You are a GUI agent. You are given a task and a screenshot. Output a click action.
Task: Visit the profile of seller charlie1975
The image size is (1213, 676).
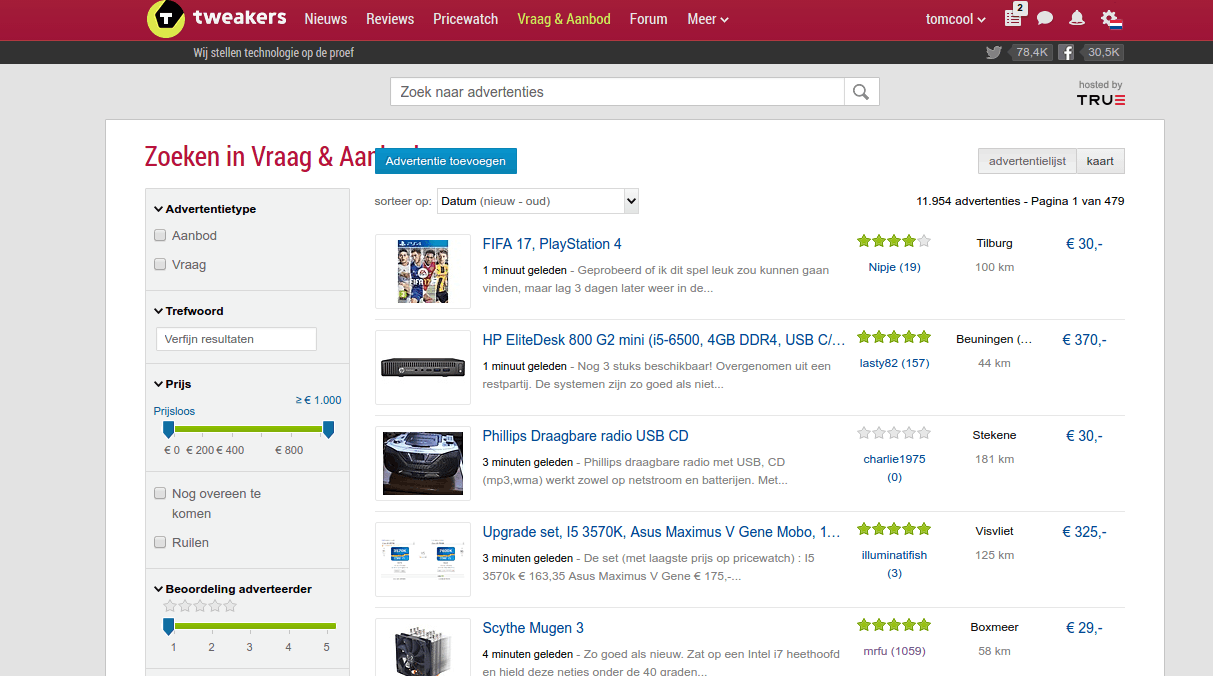(894, 459)
